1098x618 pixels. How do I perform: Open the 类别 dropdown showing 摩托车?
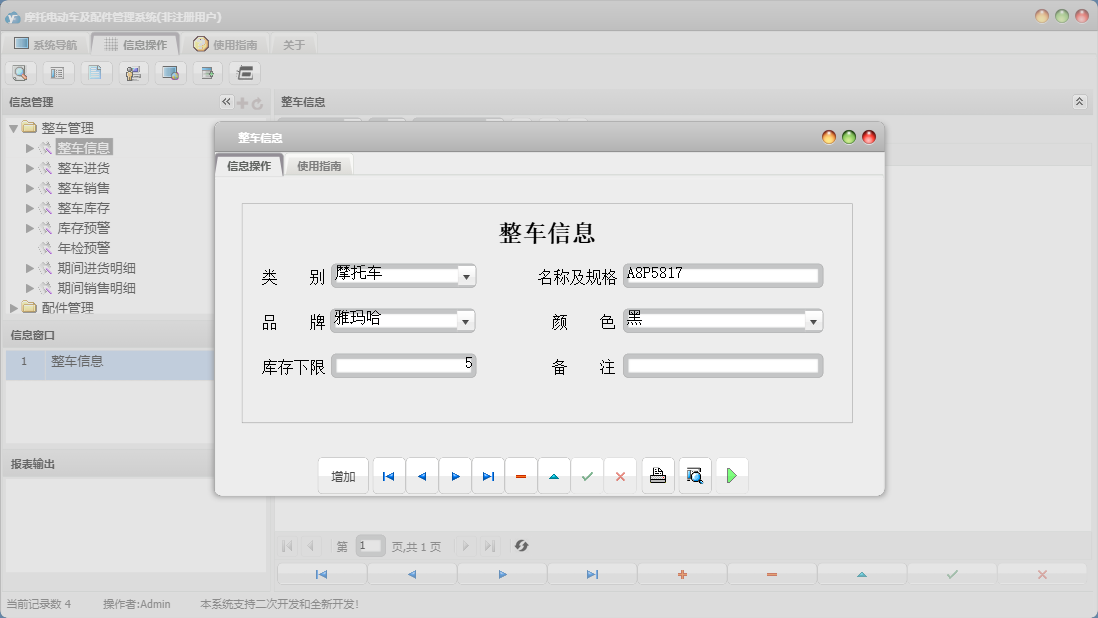tap(466, 275)
